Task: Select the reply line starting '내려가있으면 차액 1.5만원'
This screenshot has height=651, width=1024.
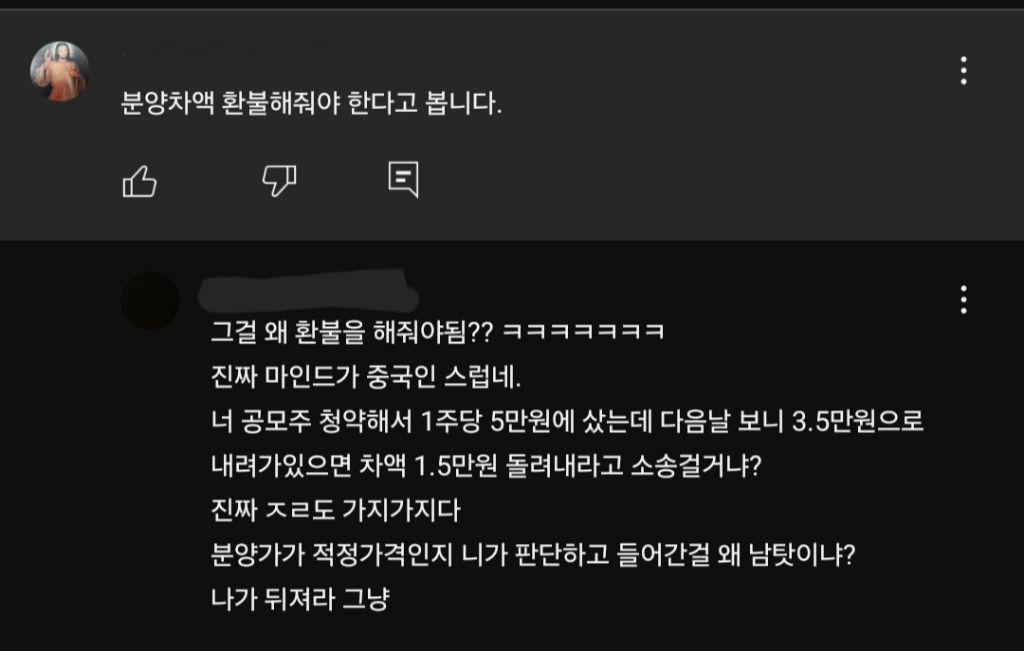Action: 486,466
